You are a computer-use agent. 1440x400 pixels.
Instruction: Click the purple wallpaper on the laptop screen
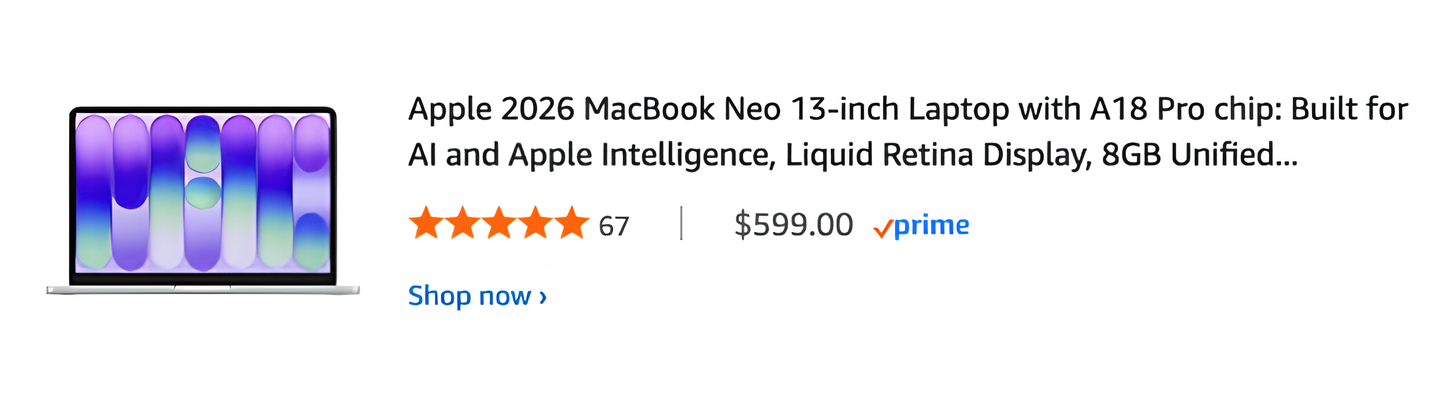[203, 190]
